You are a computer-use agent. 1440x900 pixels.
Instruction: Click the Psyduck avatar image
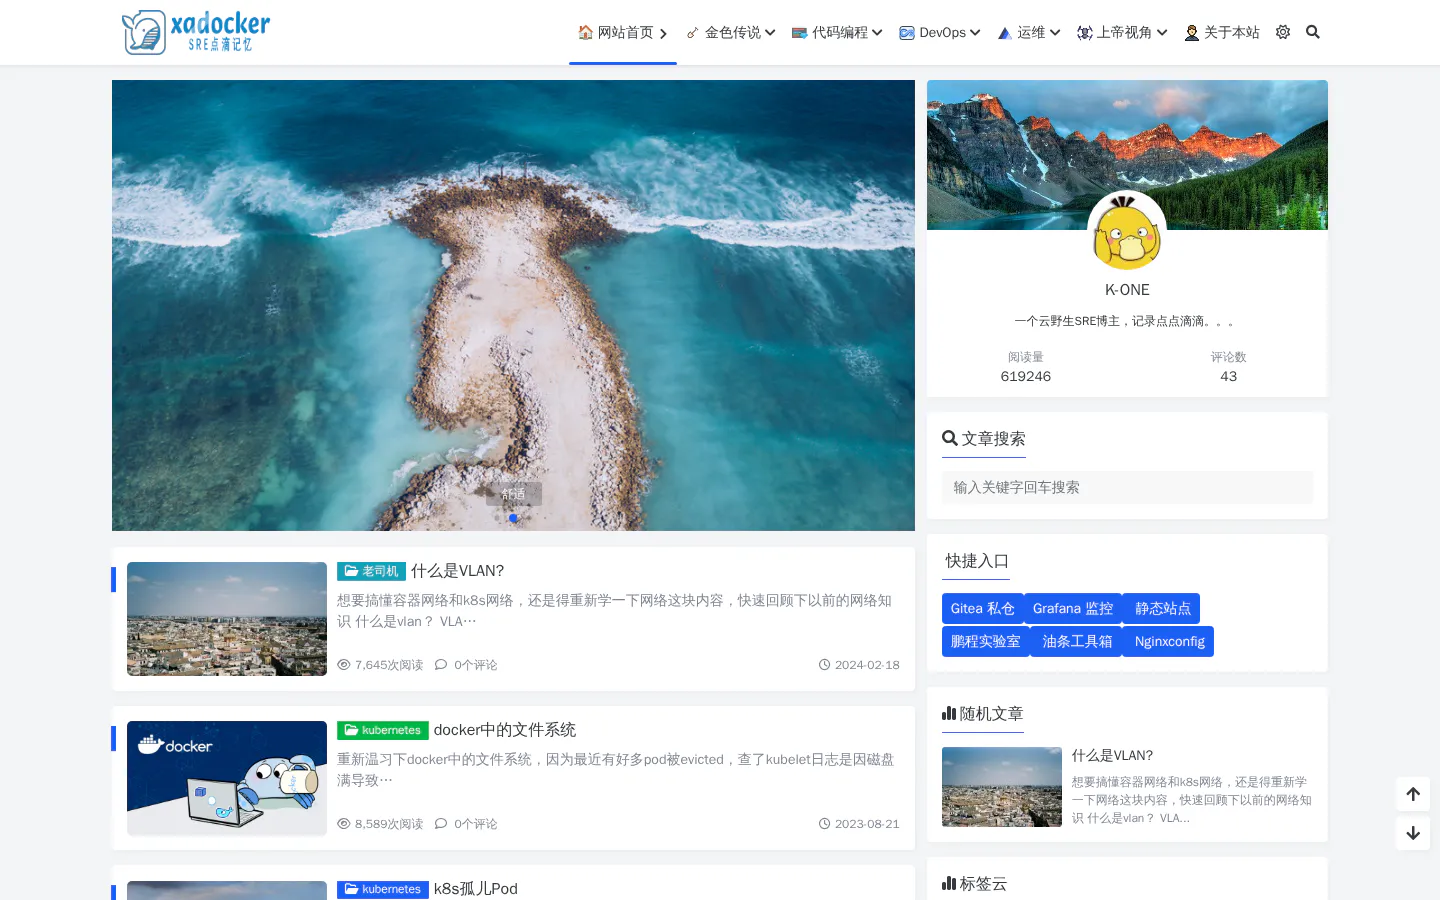pos(1127,231)
